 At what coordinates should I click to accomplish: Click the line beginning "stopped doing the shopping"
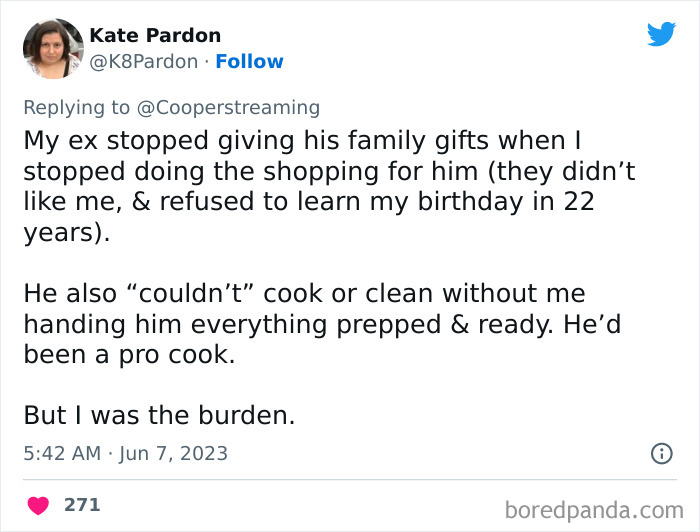click(329, 171)
